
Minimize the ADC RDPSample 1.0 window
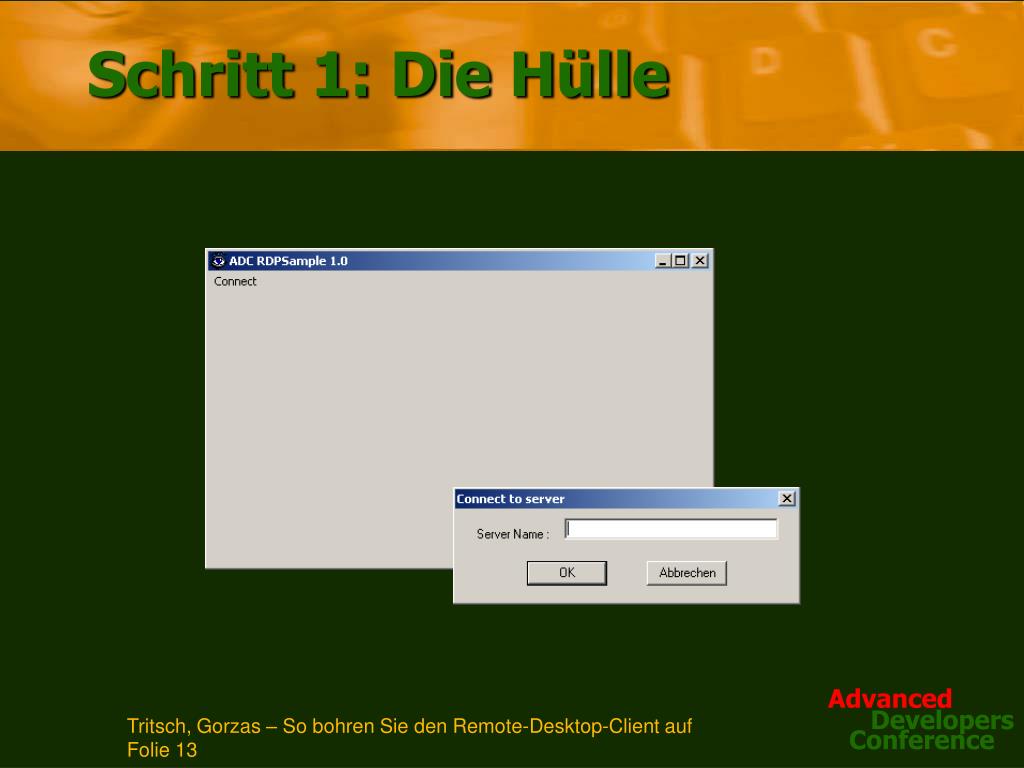point(663,261)
